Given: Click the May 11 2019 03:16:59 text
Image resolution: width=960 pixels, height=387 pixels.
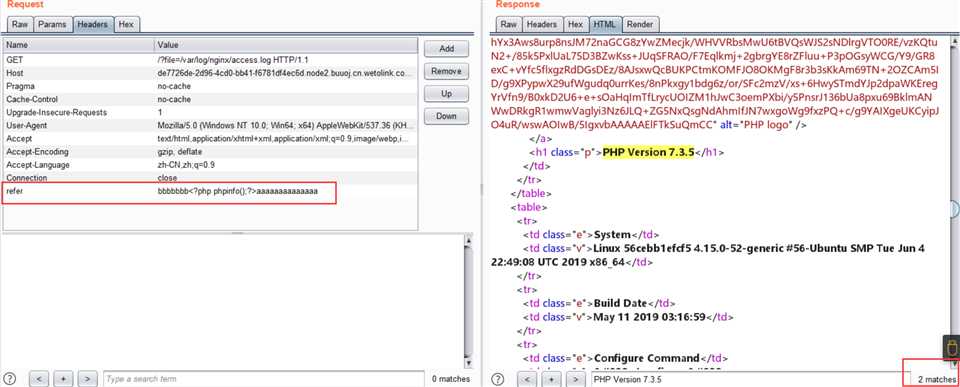Looking at the screenshot, I should tap(651, 317).
